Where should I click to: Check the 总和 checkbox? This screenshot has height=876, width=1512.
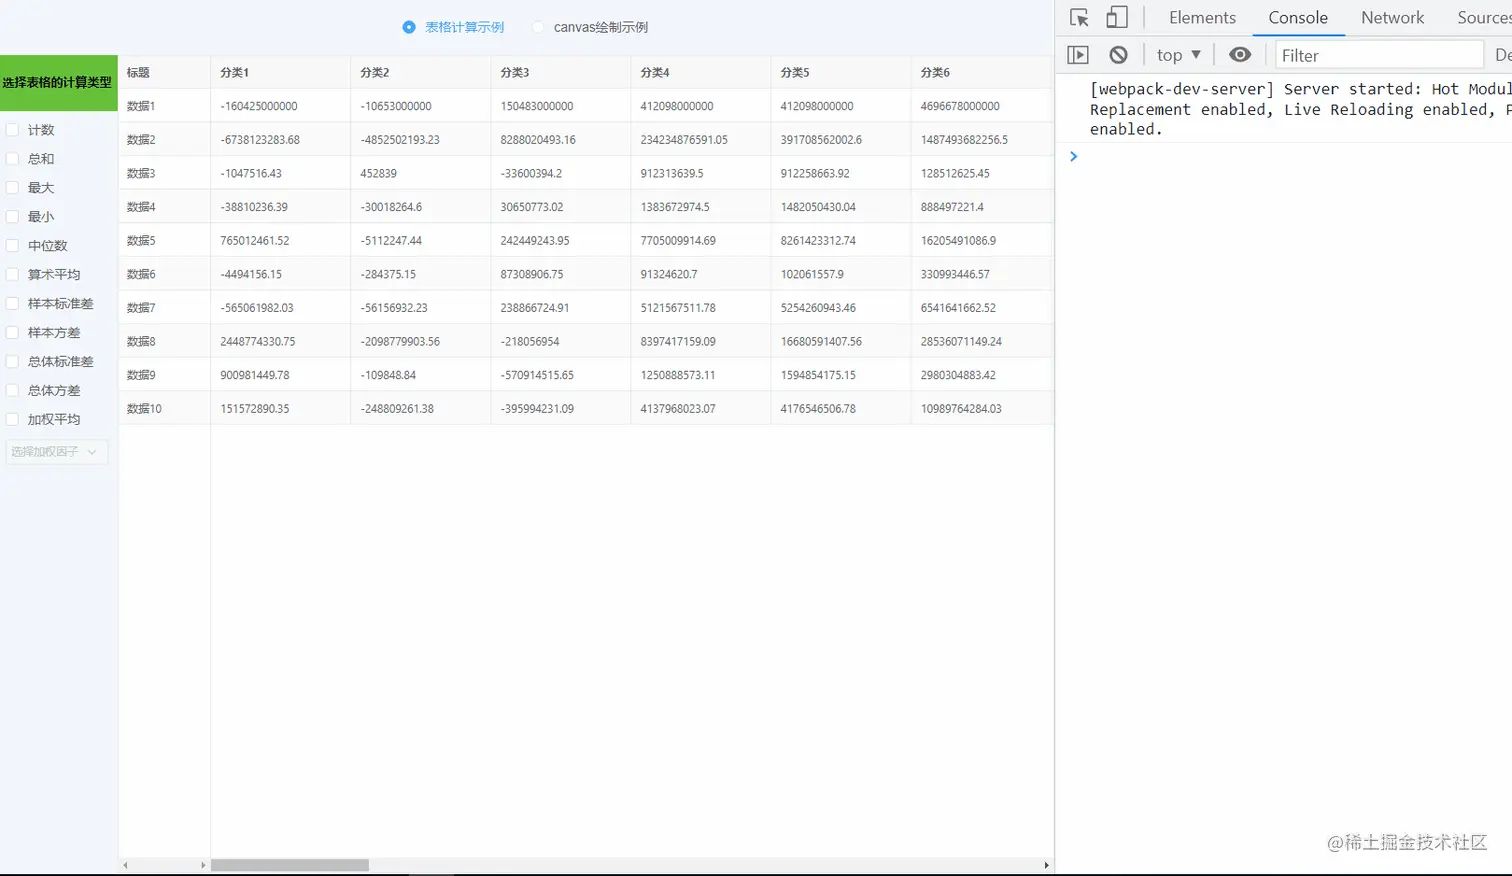[13, 159]
